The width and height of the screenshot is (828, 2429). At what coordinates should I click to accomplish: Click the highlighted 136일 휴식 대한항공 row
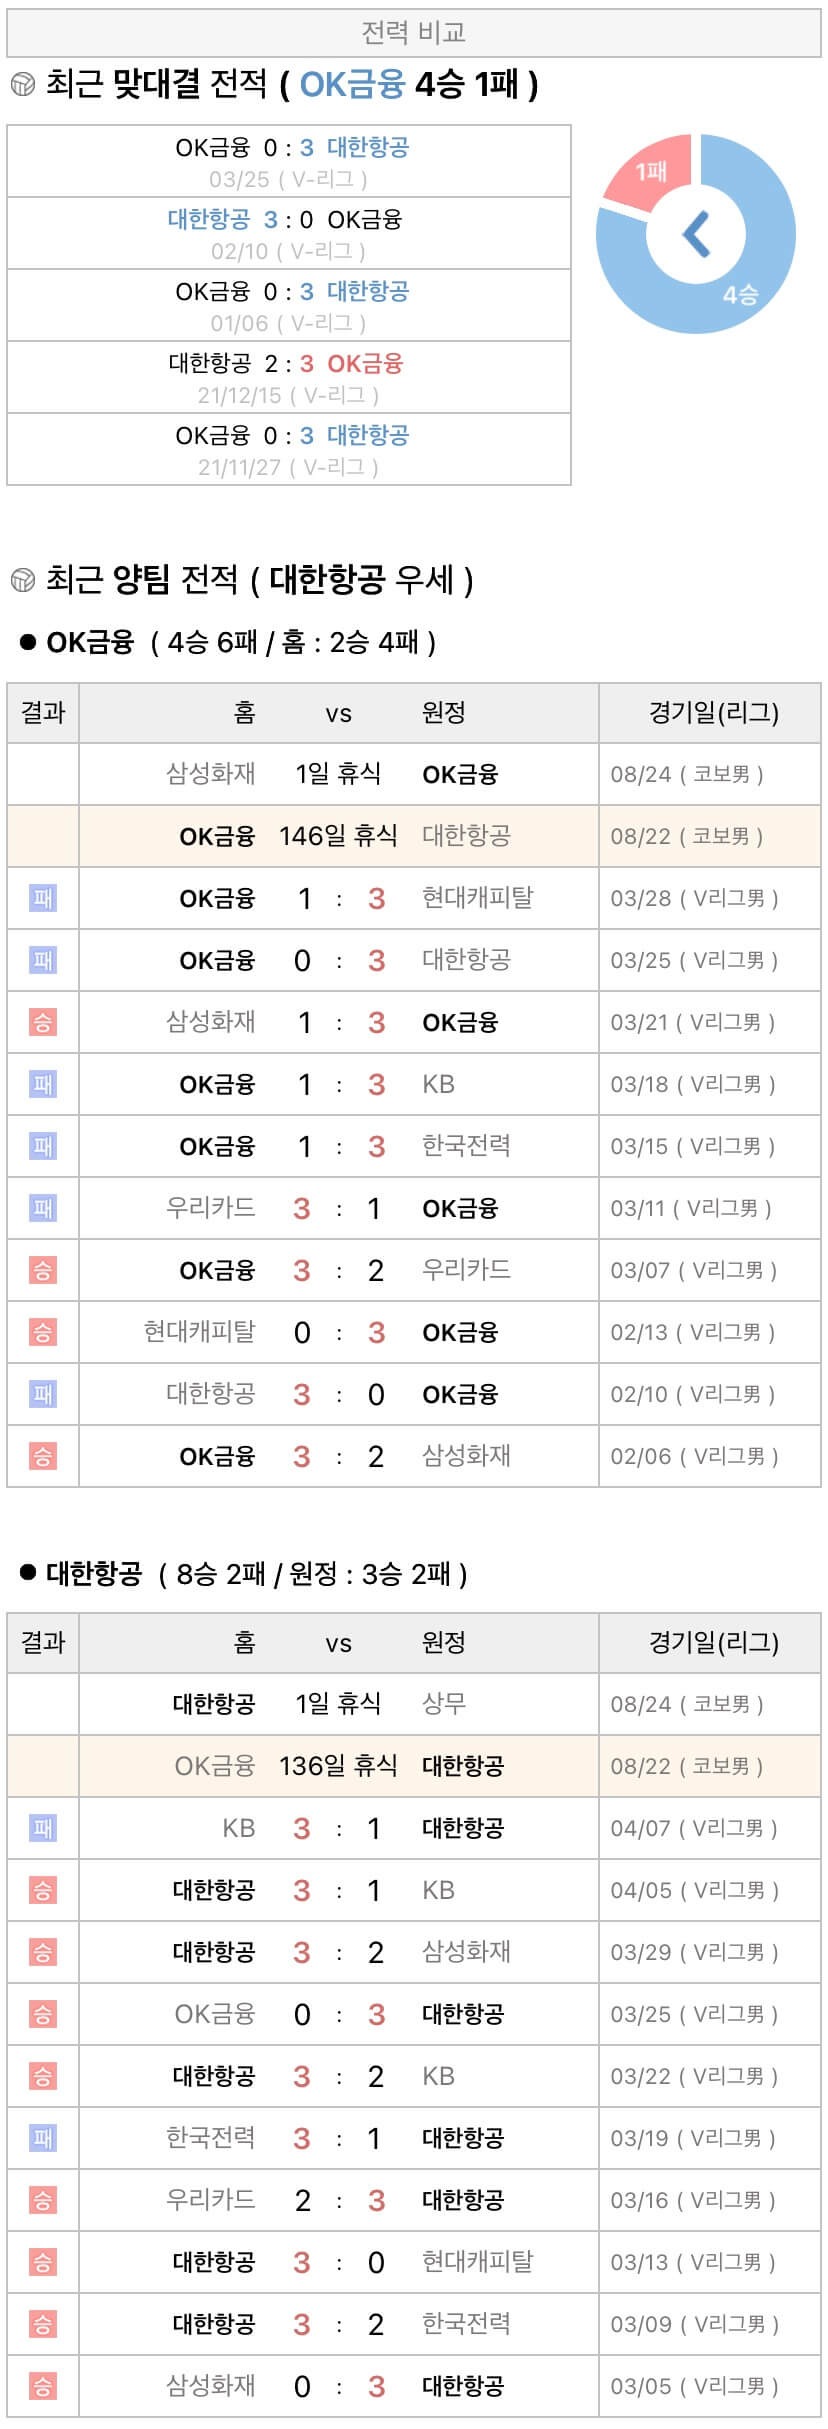[413, 1766]
